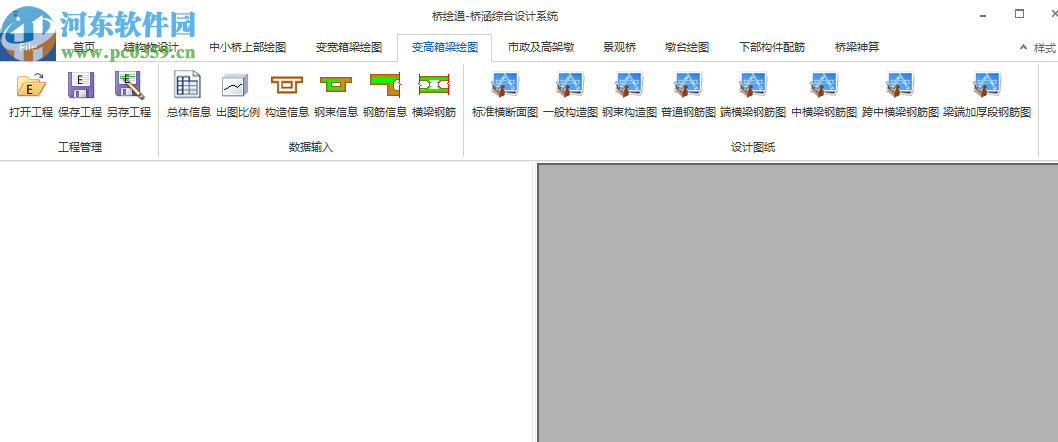Switch to 下部构件配筋 tab
Screen dimensions: 1058x442
(x=772, y=47)
